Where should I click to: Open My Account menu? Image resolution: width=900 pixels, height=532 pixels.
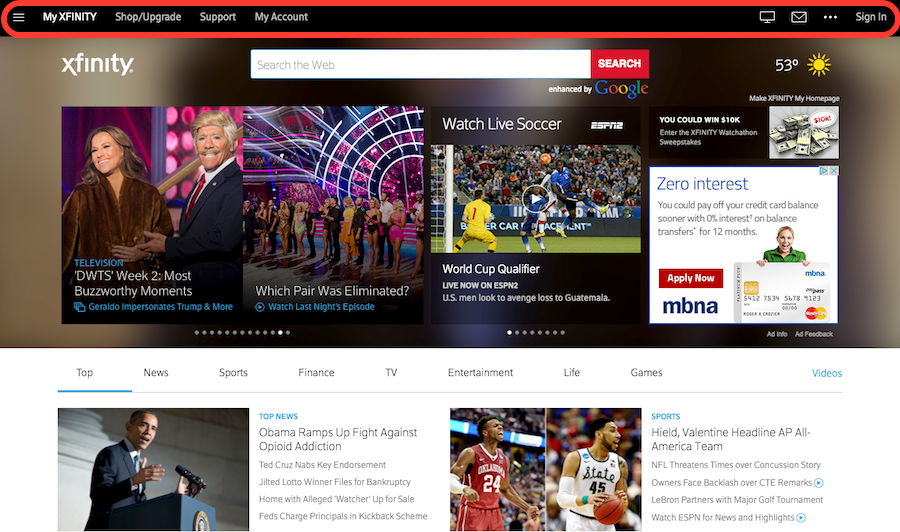click(281, 17)
